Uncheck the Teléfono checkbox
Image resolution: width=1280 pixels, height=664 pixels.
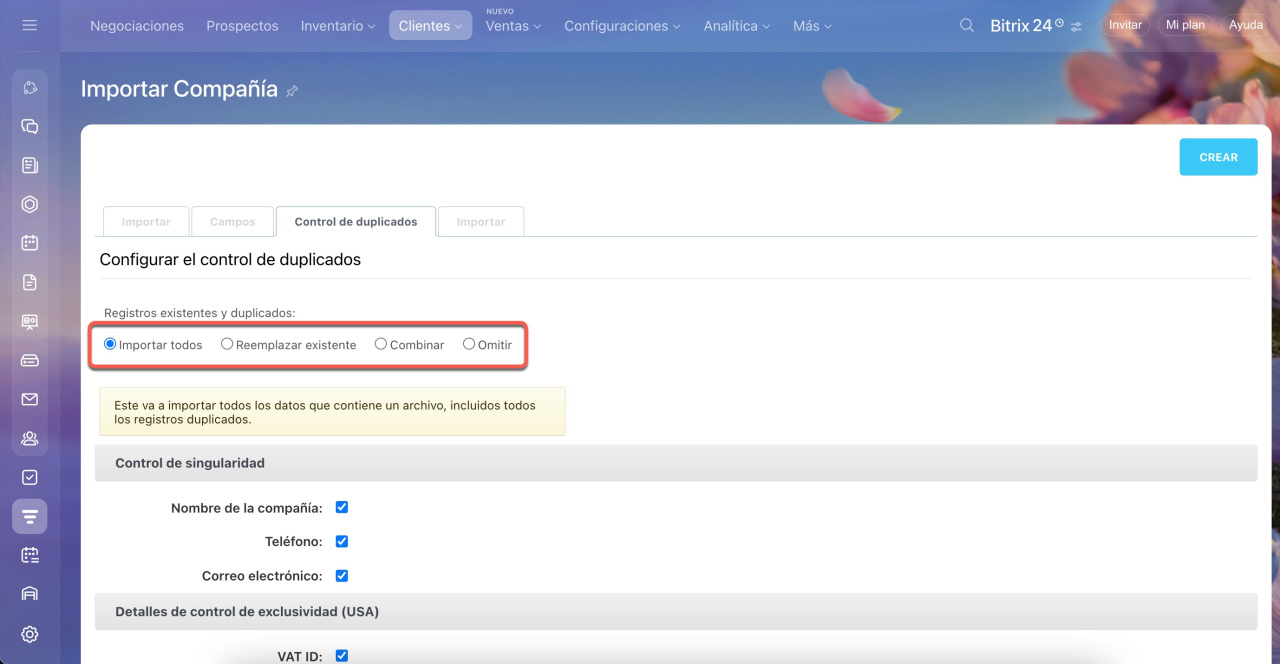pyautogui.click(x=342, y=541)
